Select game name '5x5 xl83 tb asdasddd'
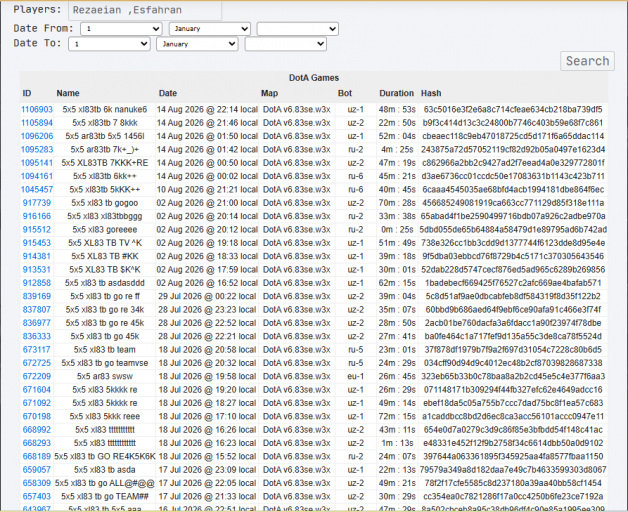Viewport: 628px width, 512px height. click(x=105, y=283)
